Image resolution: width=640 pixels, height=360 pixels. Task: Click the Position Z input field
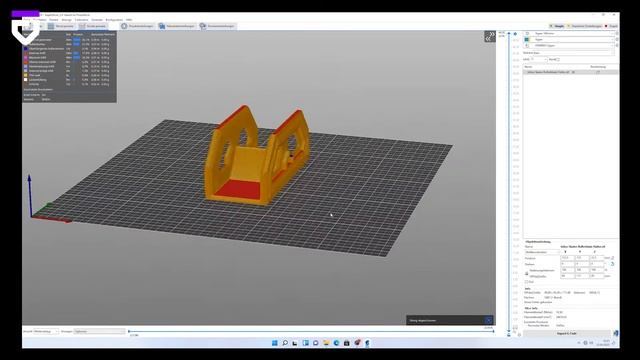[596, 258]
